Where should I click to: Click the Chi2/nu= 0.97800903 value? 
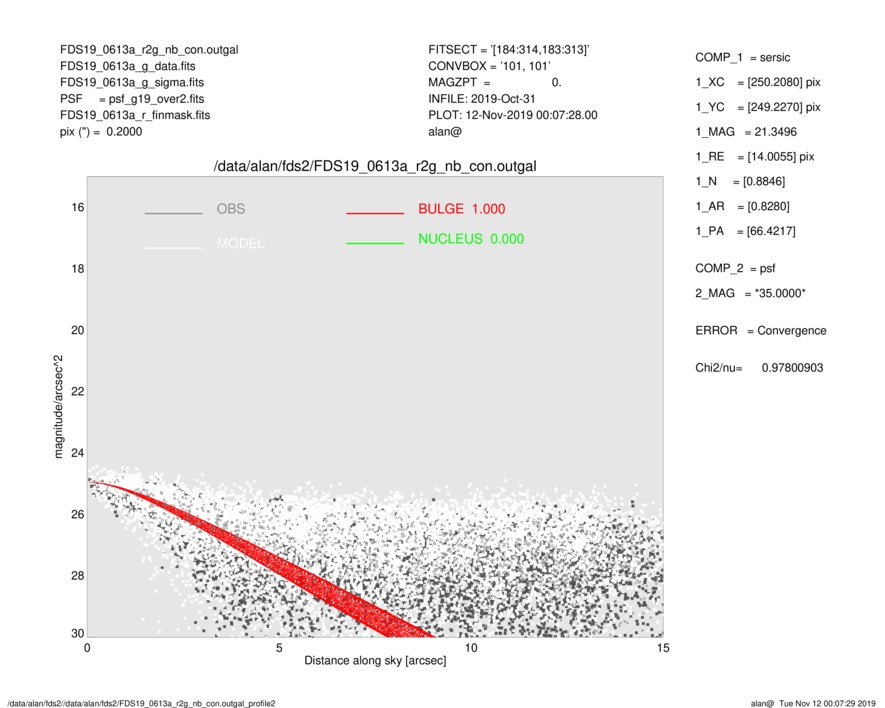[x=759, y=368]
